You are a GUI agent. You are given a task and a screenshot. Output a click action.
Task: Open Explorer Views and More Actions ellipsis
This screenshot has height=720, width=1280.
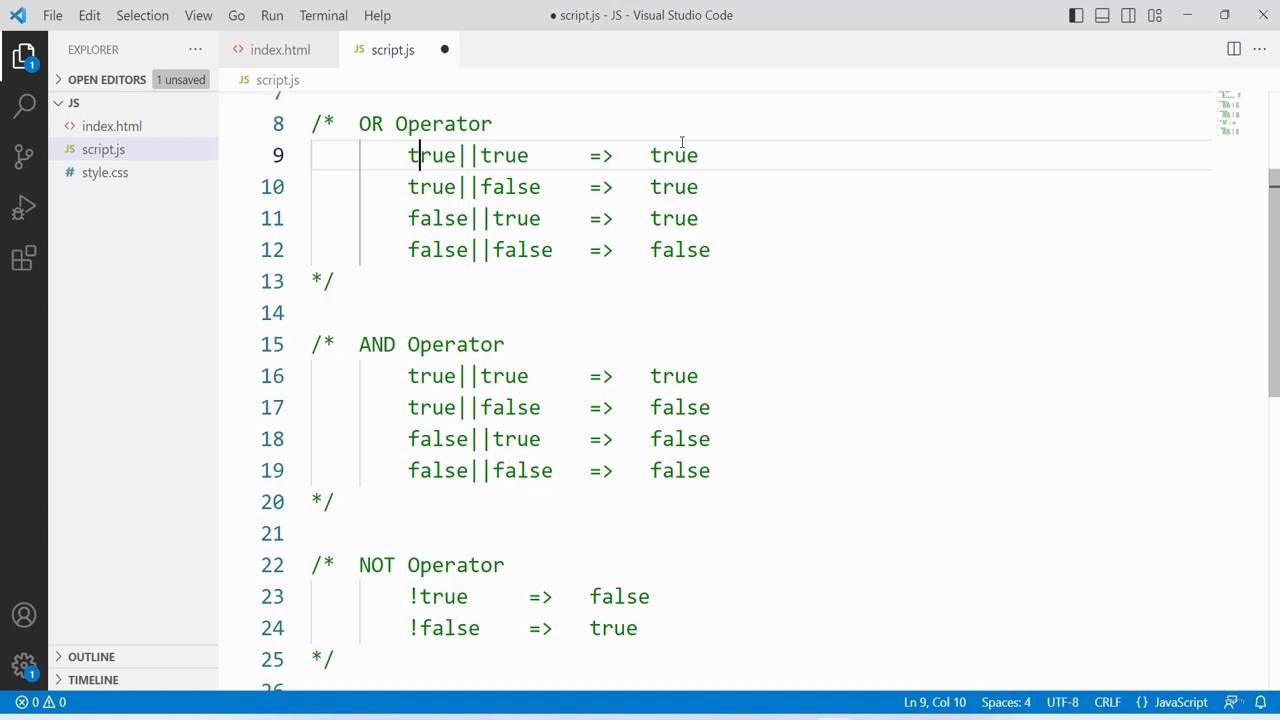coord(195,49)
